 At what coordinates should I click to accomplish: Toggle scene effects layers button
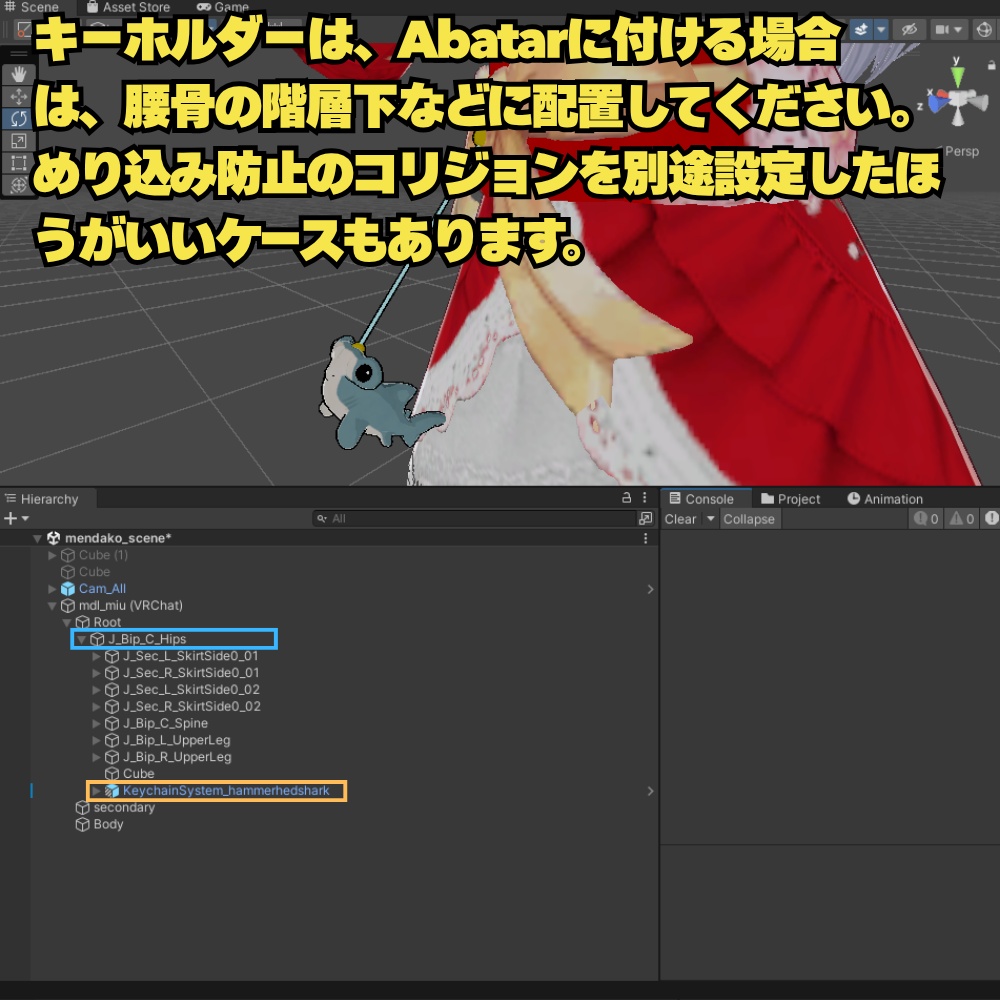[860, 29]
